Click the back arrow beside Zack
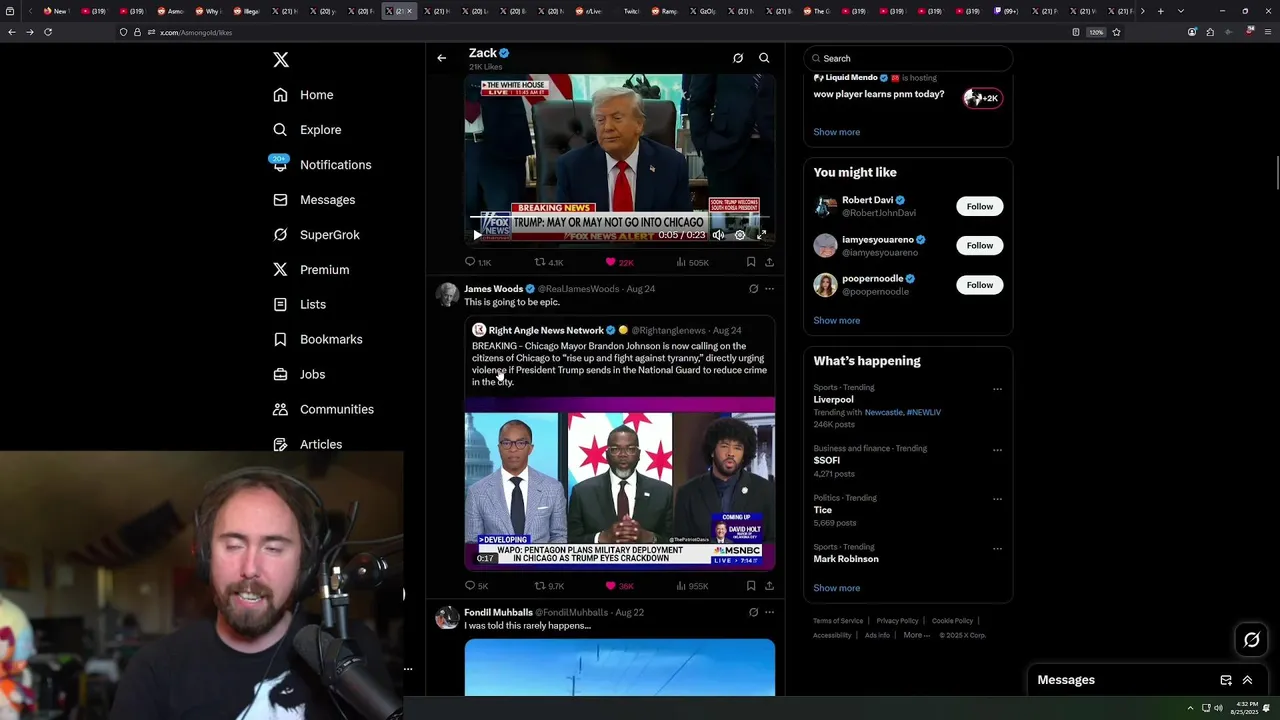1280x720 pixels. pyautogui.click(x=441, y=58)
